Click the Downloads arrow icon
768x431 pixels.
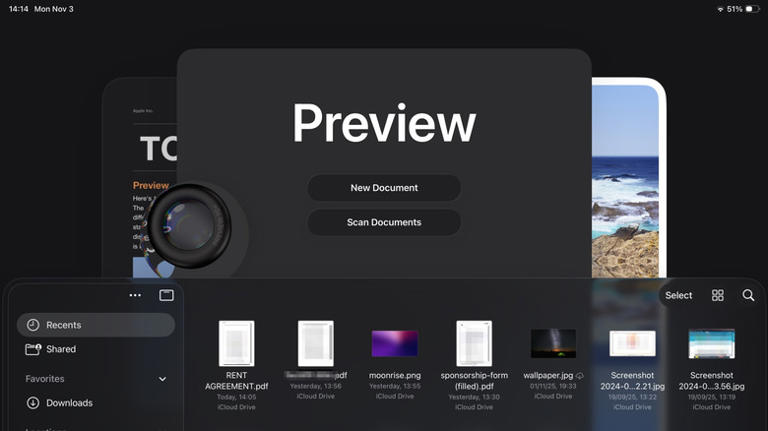(x=33, y=403)
